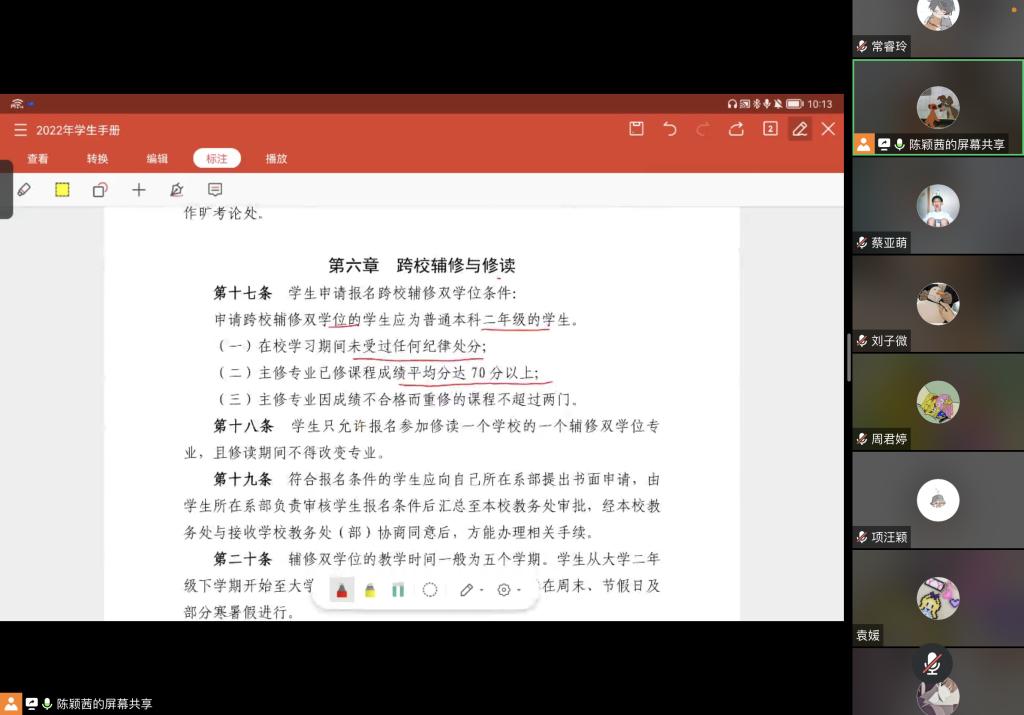Select participant 周君婷 tile
Screen dimensions: 1024x715
point(938,402)
